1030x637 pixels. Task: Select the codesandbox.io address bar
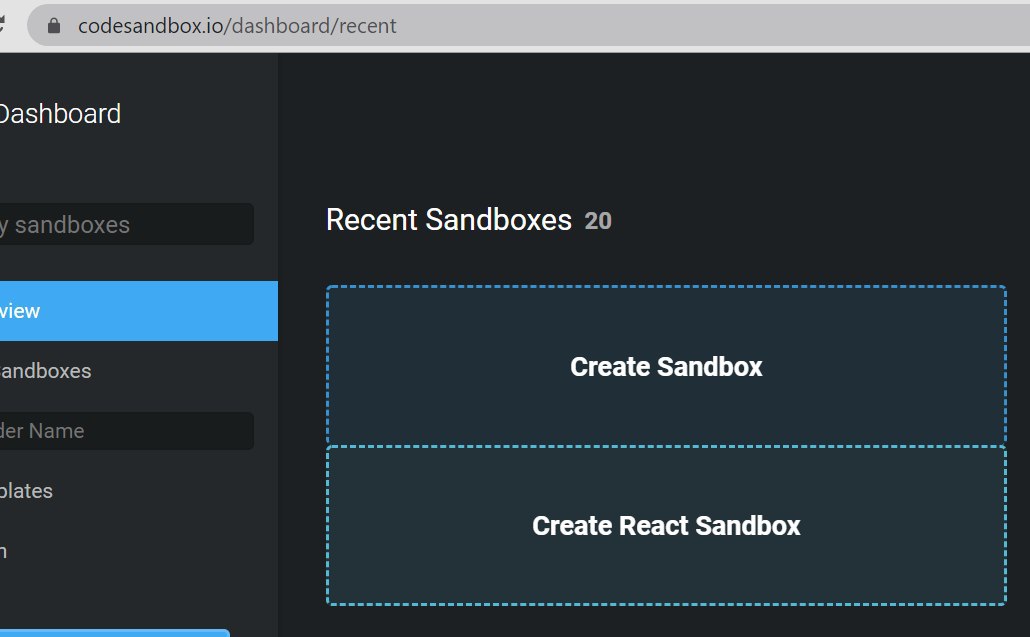(x=528, y=26)
